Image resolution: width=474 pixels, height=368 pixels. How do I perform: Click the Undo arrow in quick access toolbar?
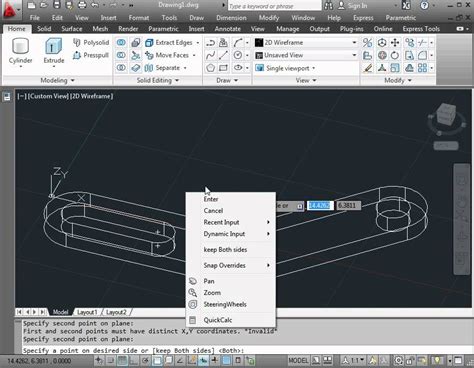[x=95, y=5]
